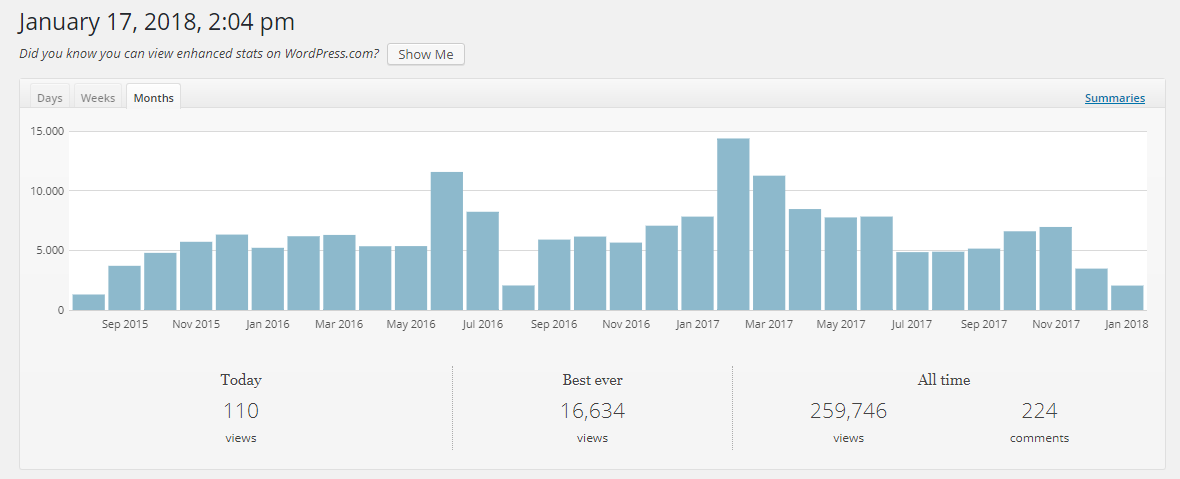Click the All time 259,746 views figure
The image size is (1180, 479).
849,411
